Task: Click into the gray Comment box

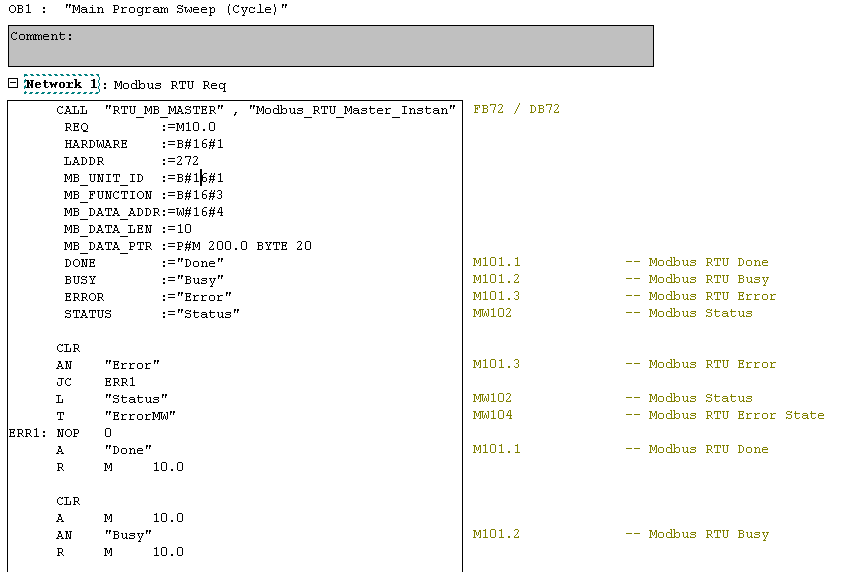Action: [330, 46]
